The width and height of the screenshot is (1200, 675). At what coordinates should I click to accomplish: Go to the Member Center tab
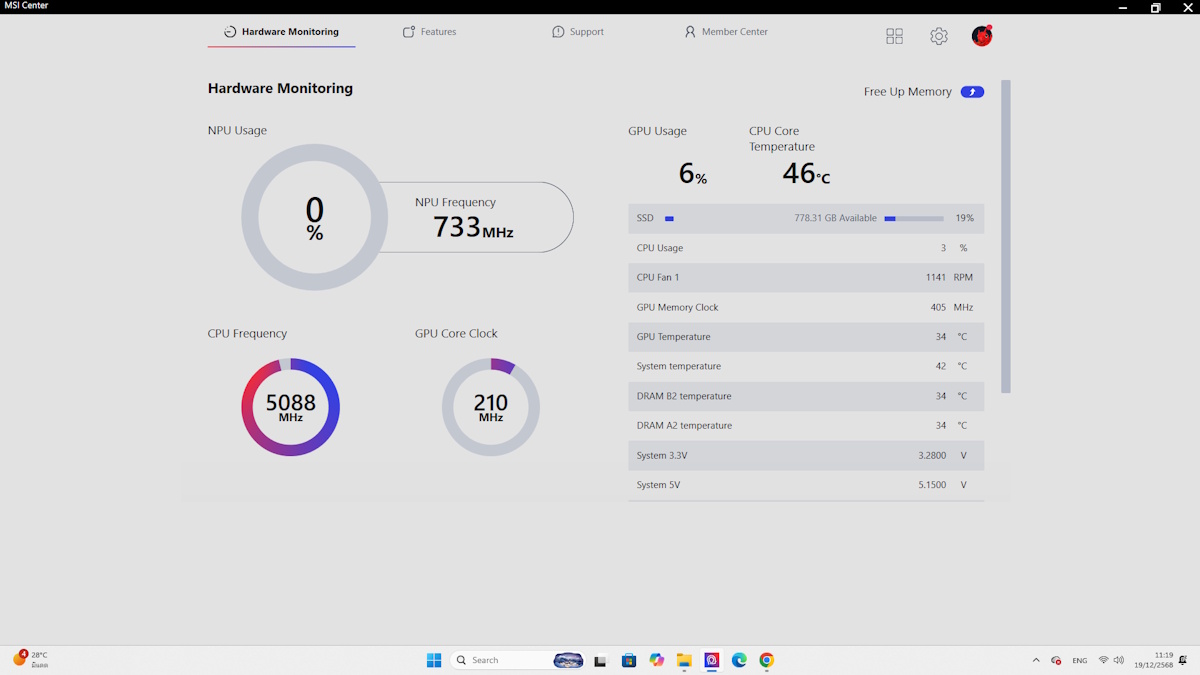coord(726,32)
